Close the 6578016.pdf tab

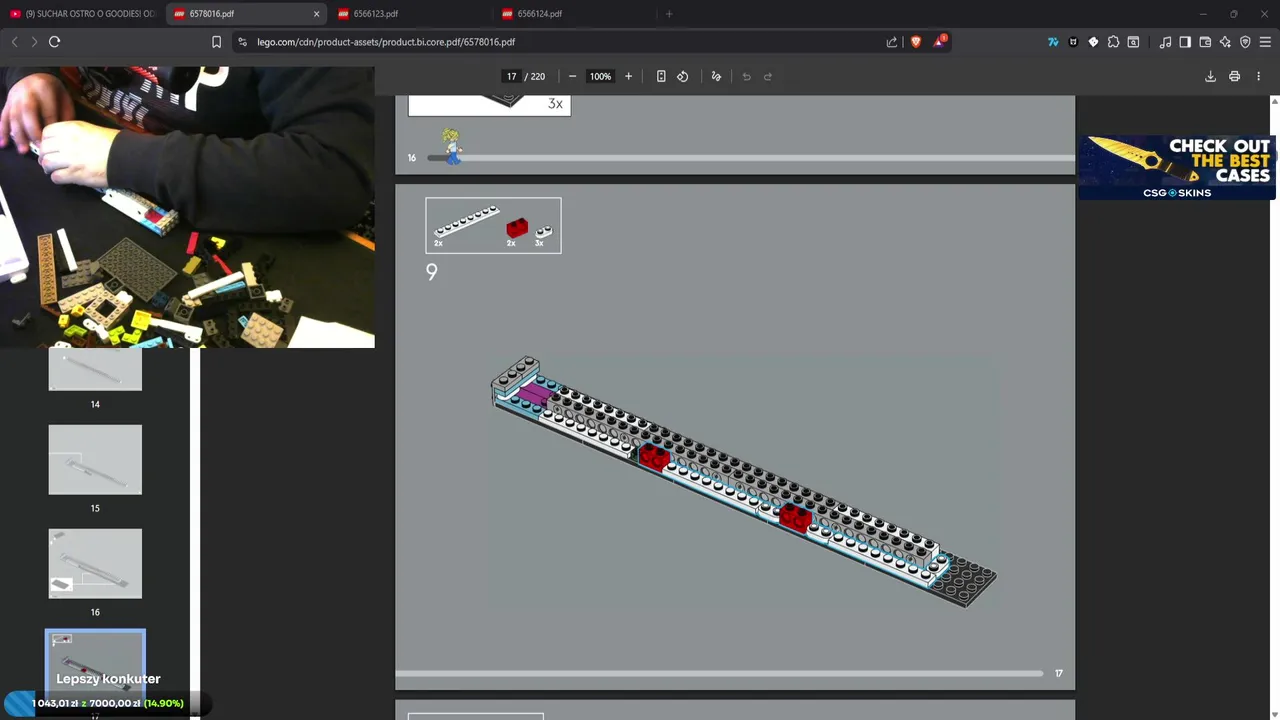point(316,14)
